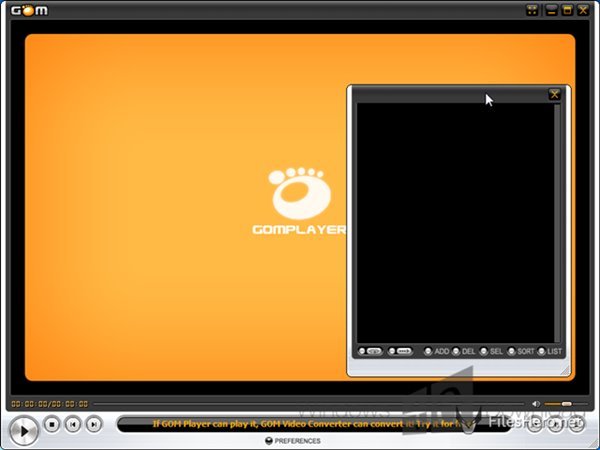Click the playlist window resize grip
The height and width of the screenshot is (450, 600).
565,370
